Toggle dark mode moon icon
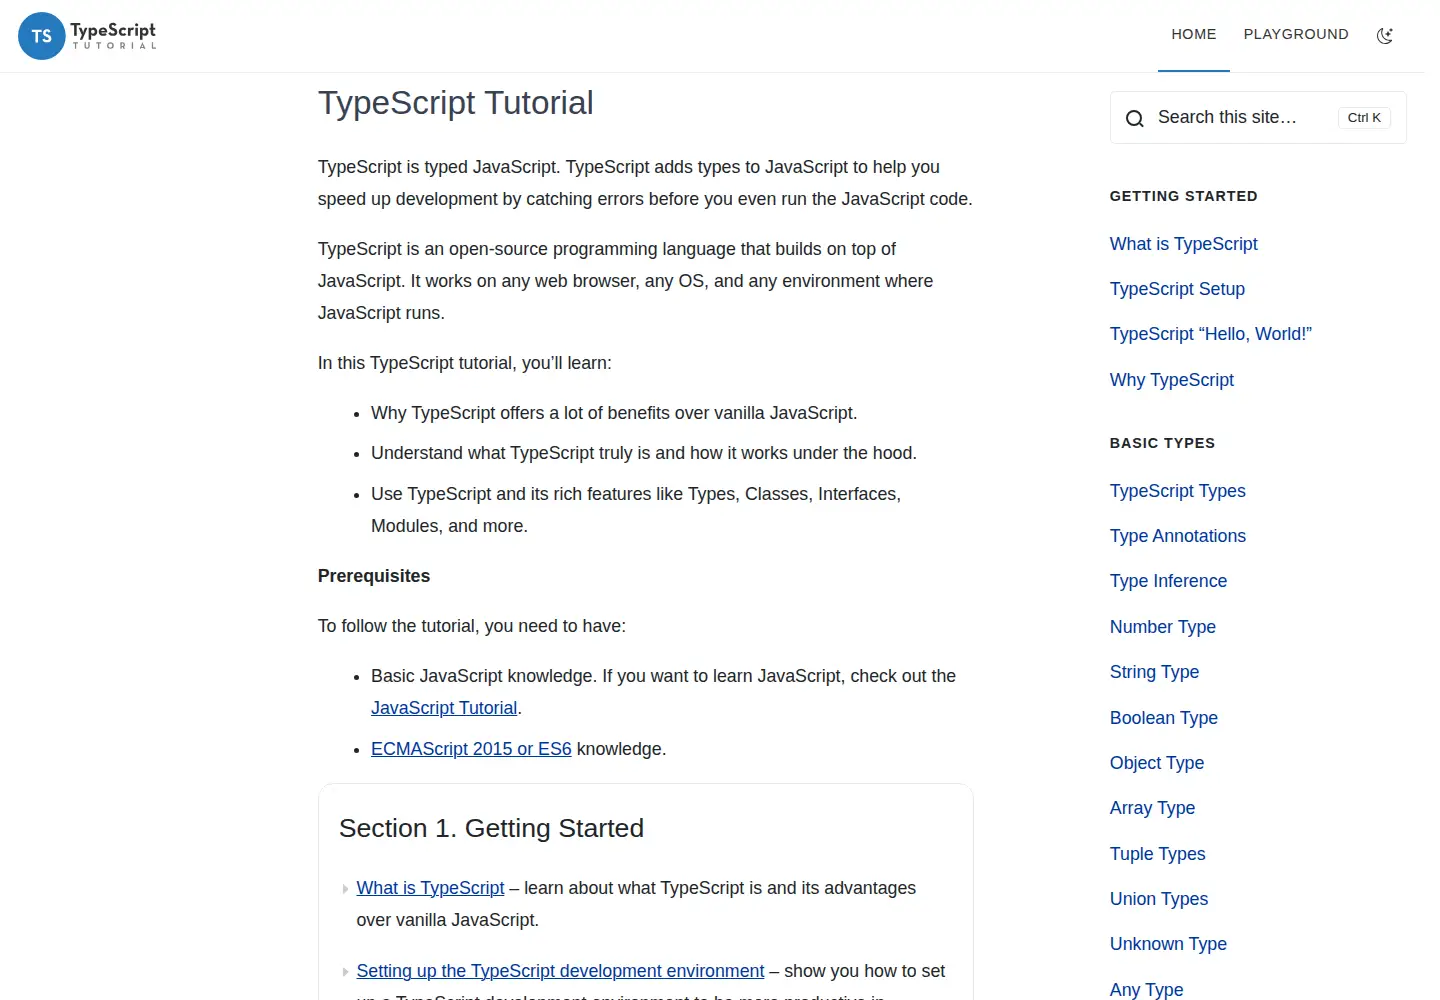The height and width of the screenshot is (1000, 1440). pyautogui.click(x=1385, y=36)
